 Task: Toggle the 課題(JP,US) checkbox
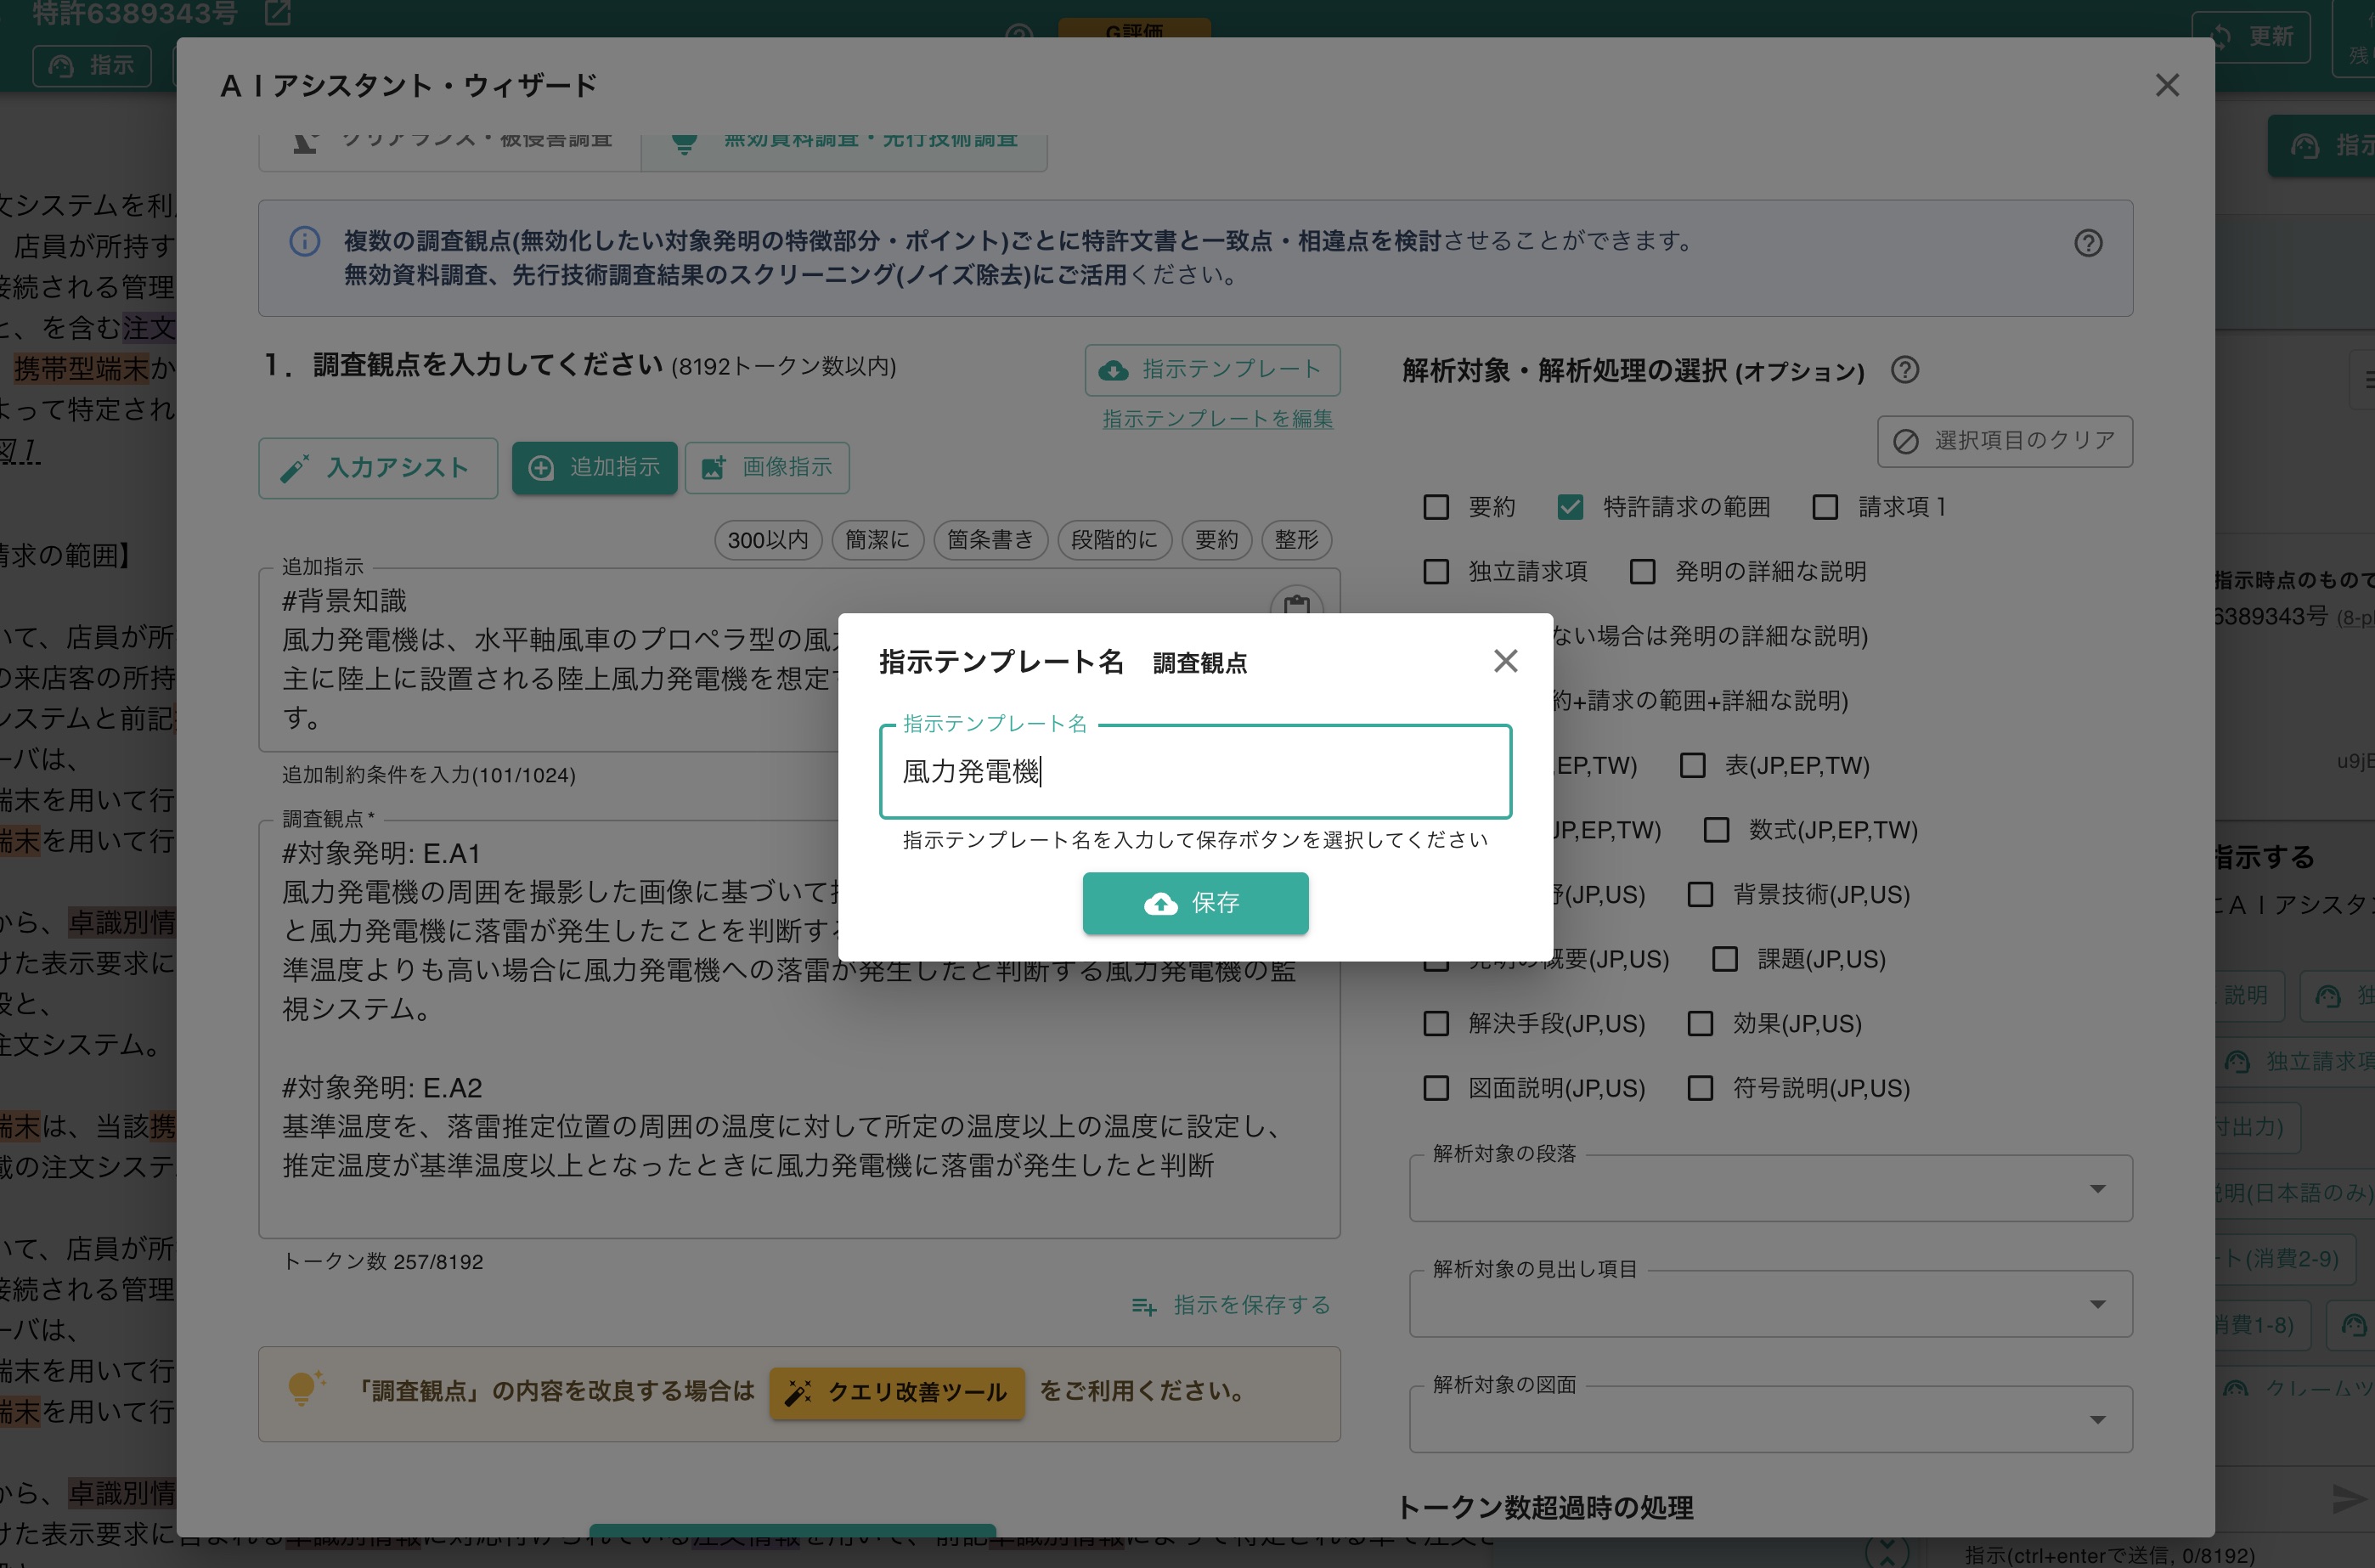(1724, 960)
